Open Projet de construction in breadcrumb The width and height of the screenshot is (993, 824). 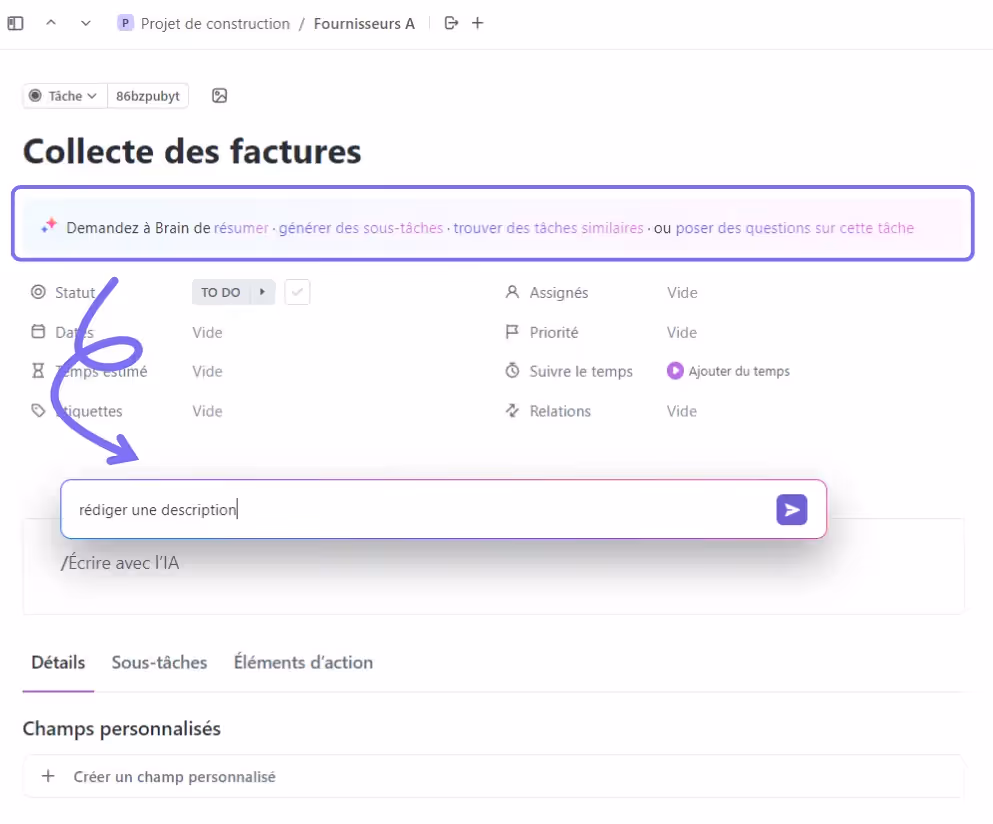point(215,23)
